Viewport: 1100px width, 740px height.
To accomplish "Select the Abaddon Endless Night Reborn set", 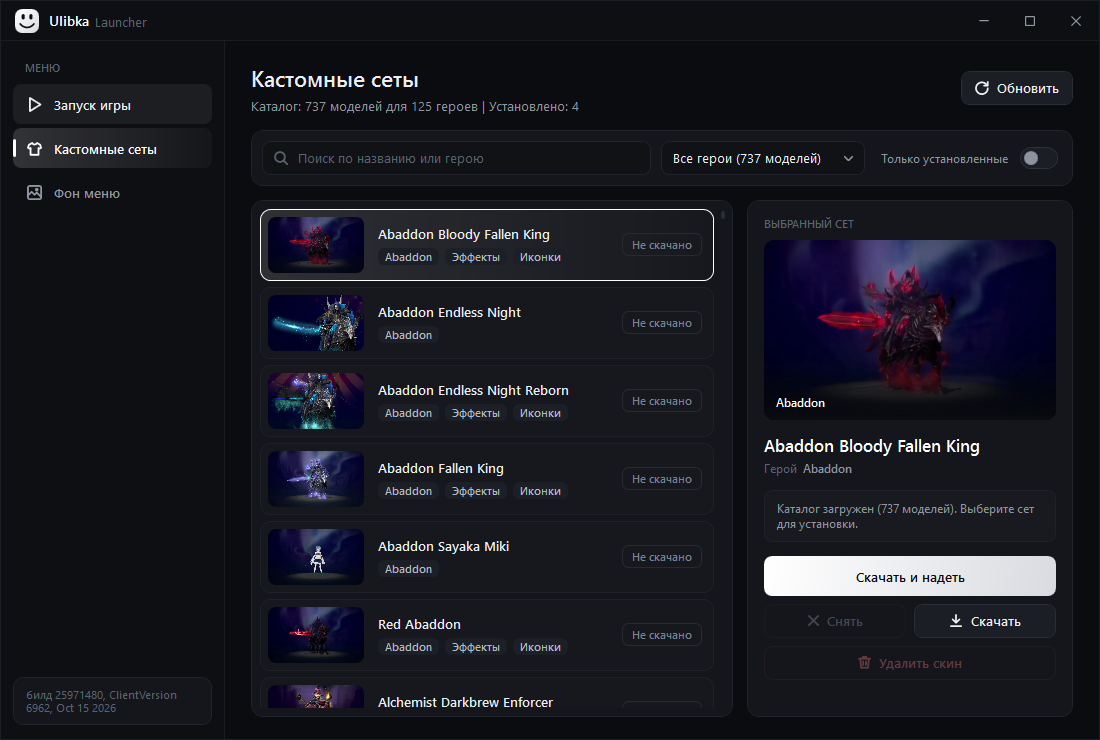I will (487, 401).
